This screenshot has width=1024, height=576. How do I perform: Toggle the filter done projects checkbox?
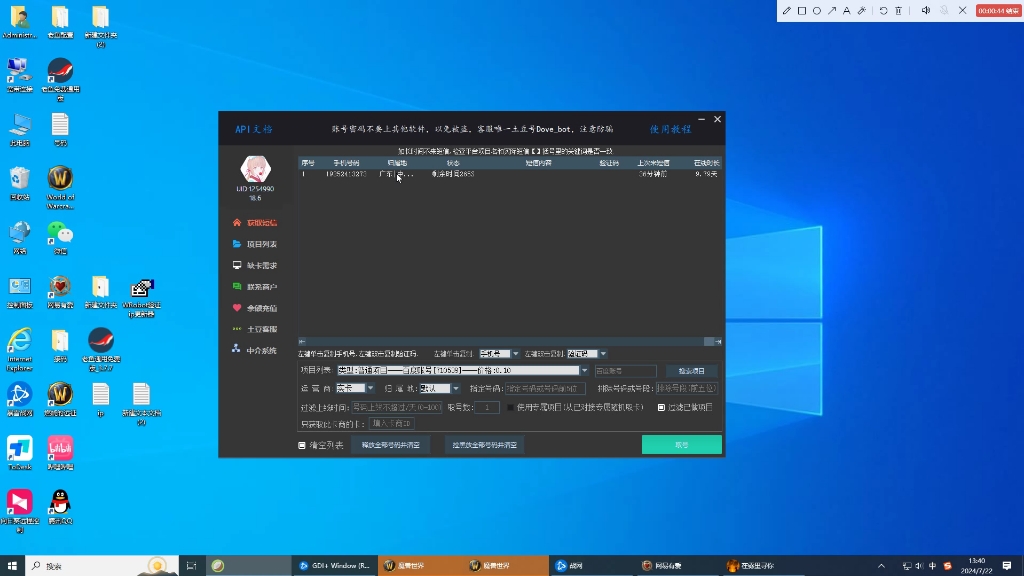click(662, 408)
